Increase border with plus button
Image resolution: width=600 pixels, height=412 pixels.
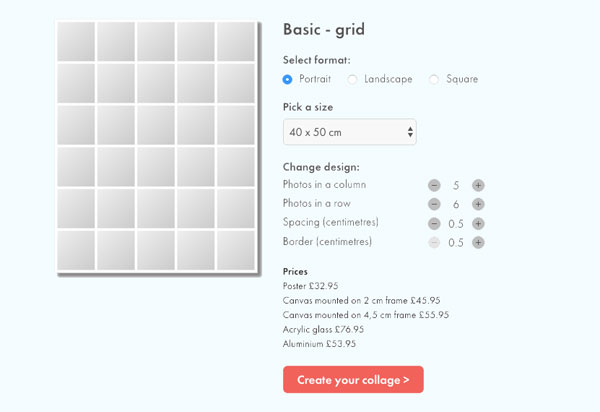(x=478, y=242)
